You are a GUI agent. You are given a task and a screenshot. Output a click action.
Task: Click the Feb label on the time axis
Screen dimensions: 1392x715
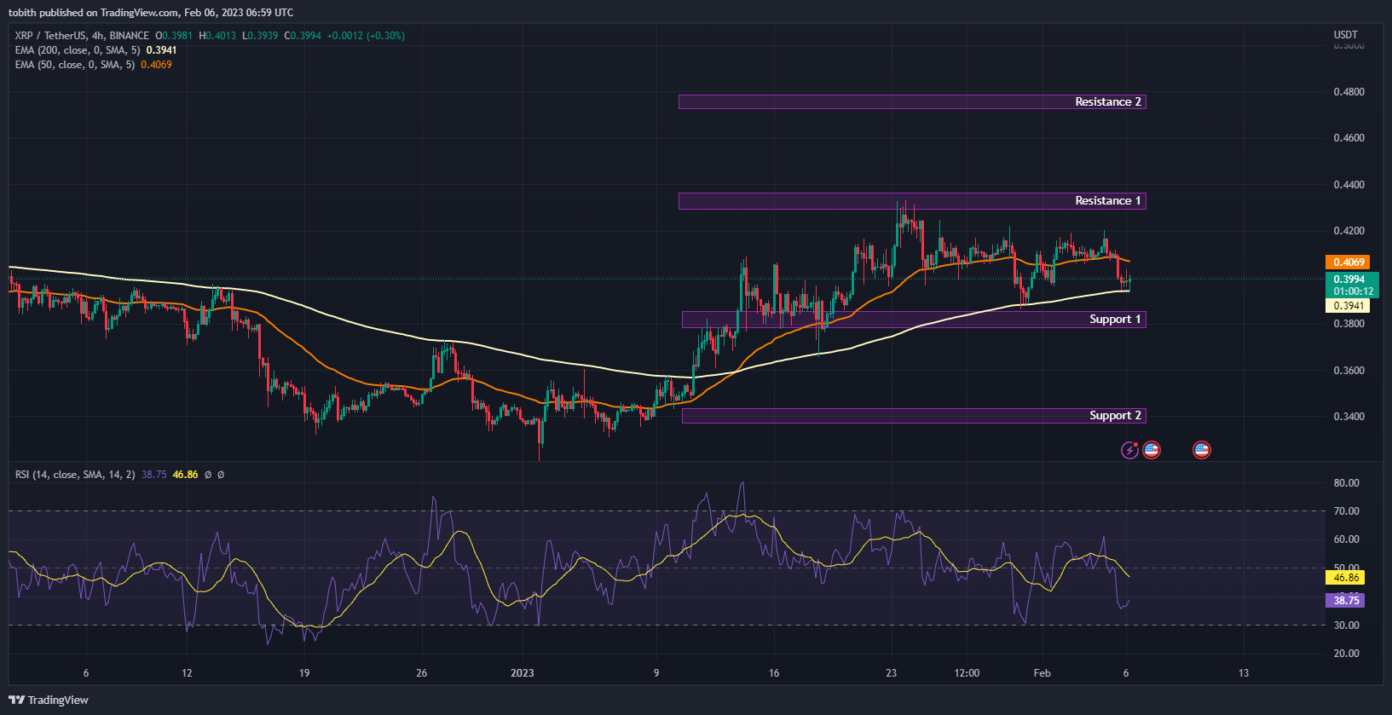point(1045,673)
